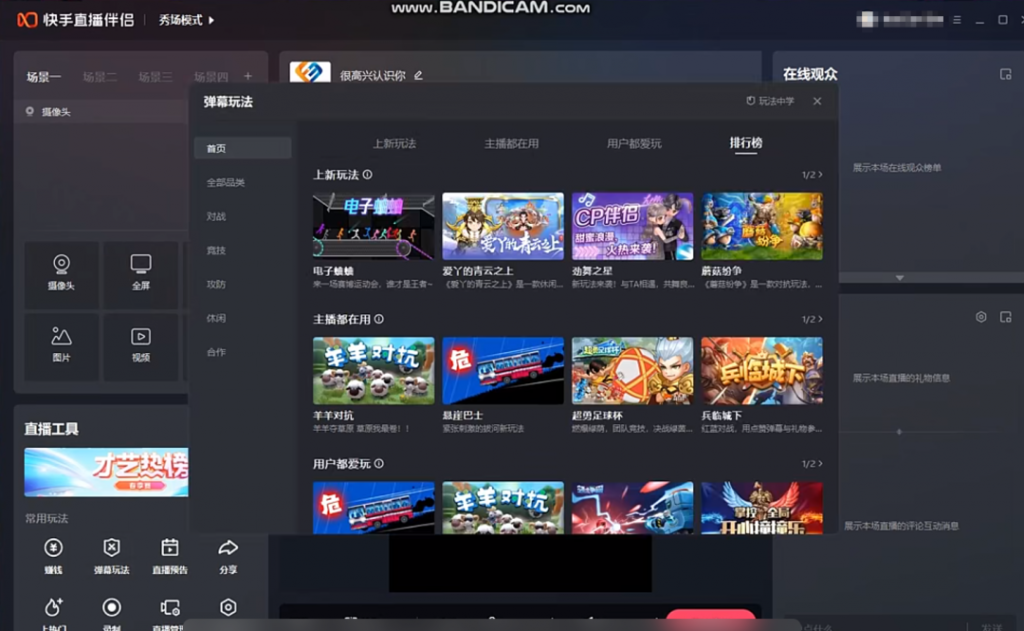The width and height of the screenshot is (1024, 631).
Task: Add a 视频 video source
Action: click(141, 346)
